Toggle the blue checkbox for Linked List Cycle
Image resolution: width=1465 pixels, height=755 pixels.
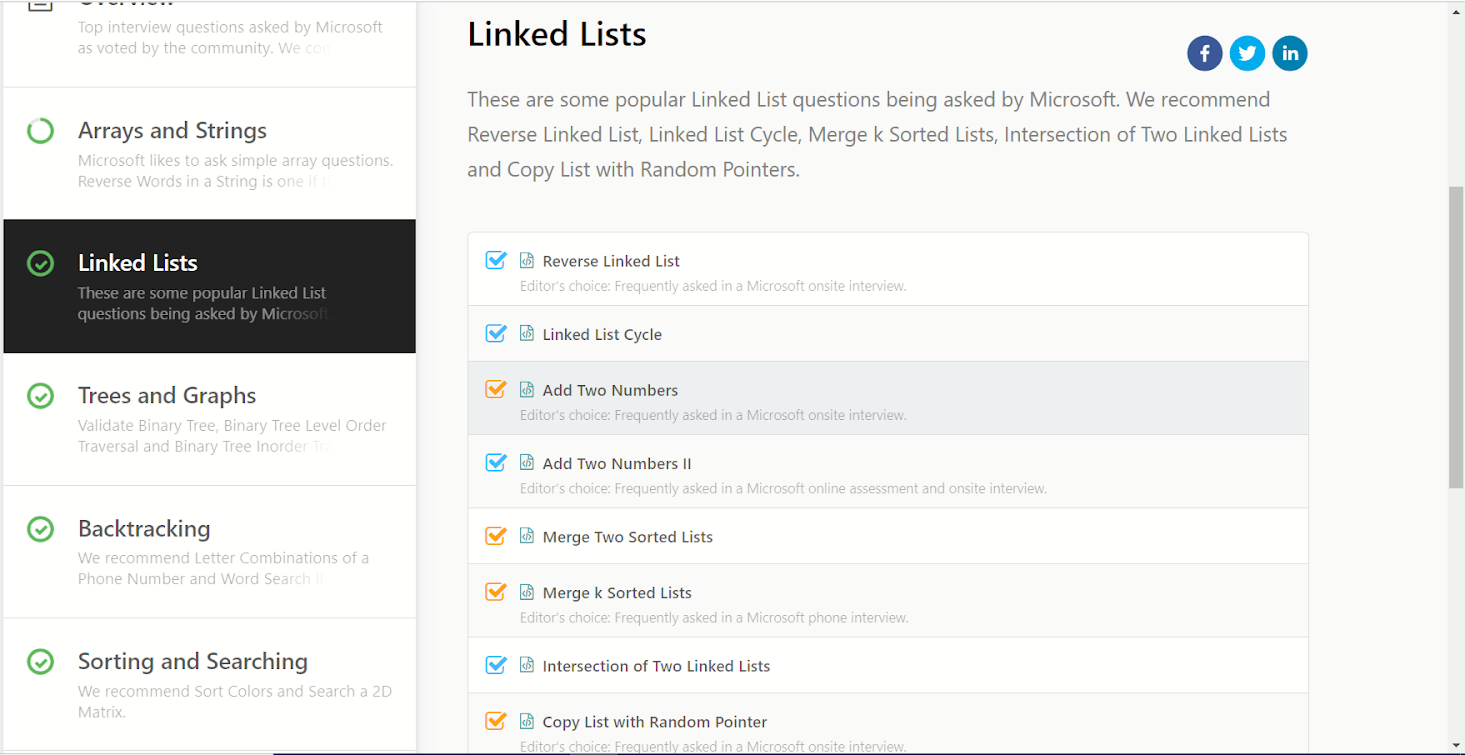pyautogui.click(x=495, y=334)
